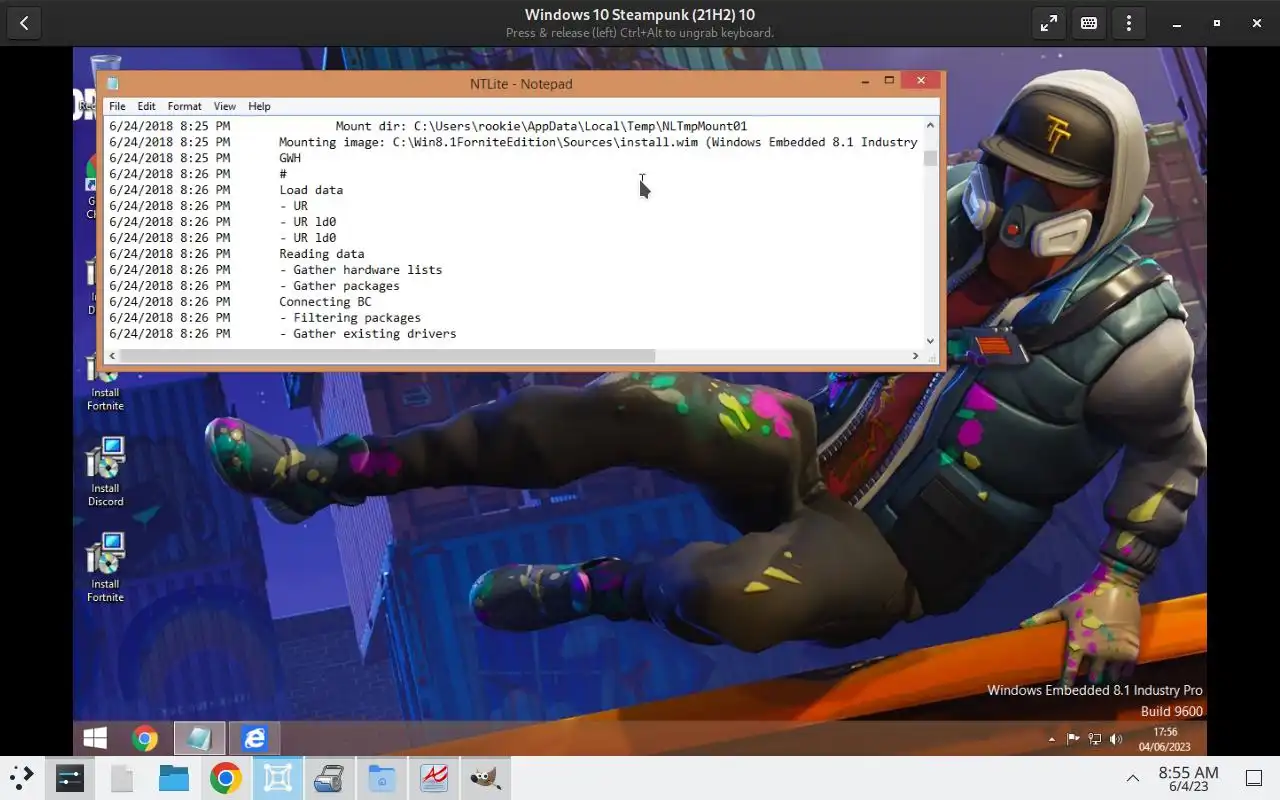Click the 'Load data' log entry

(x=311, y=190)
